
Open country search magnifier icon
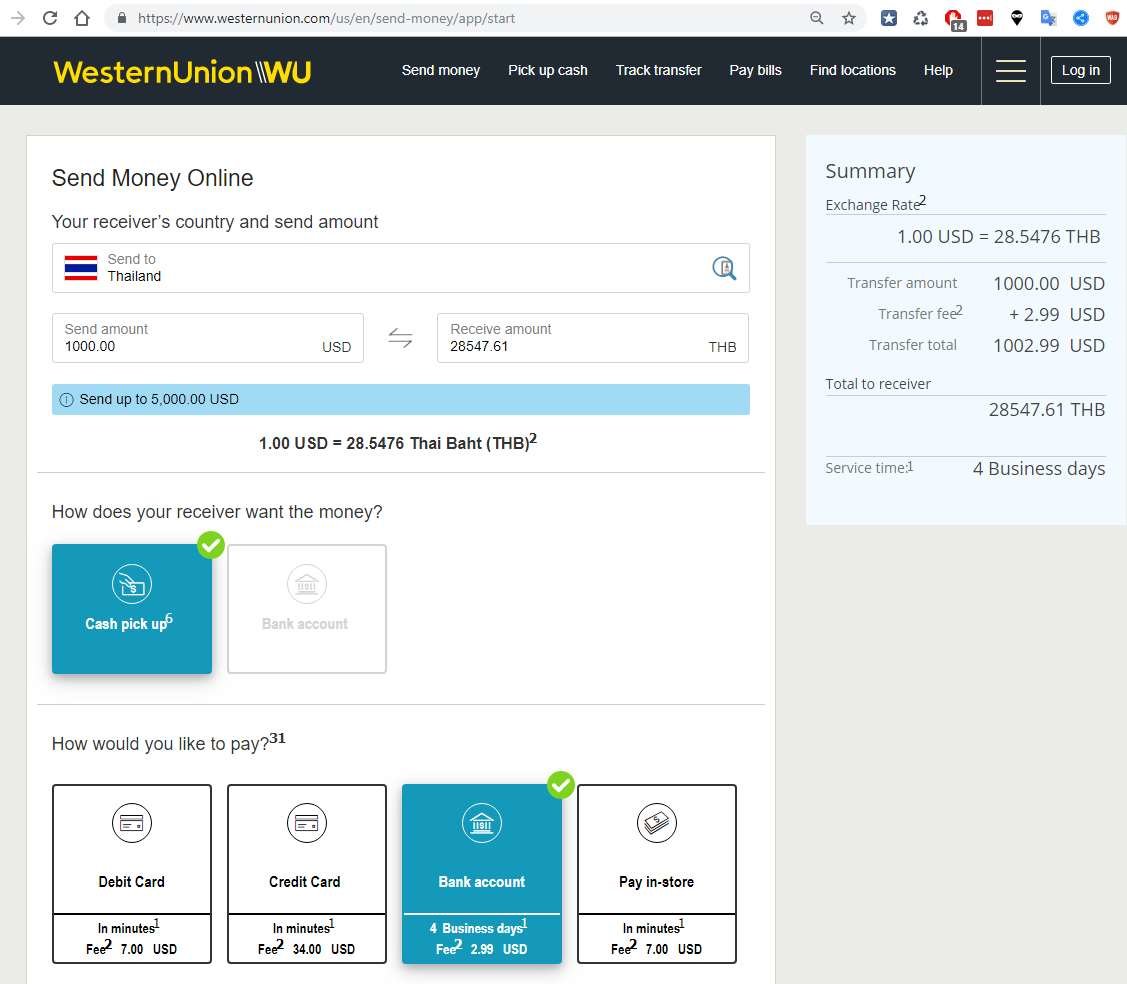pyautogui.click(x=724, y=268)
